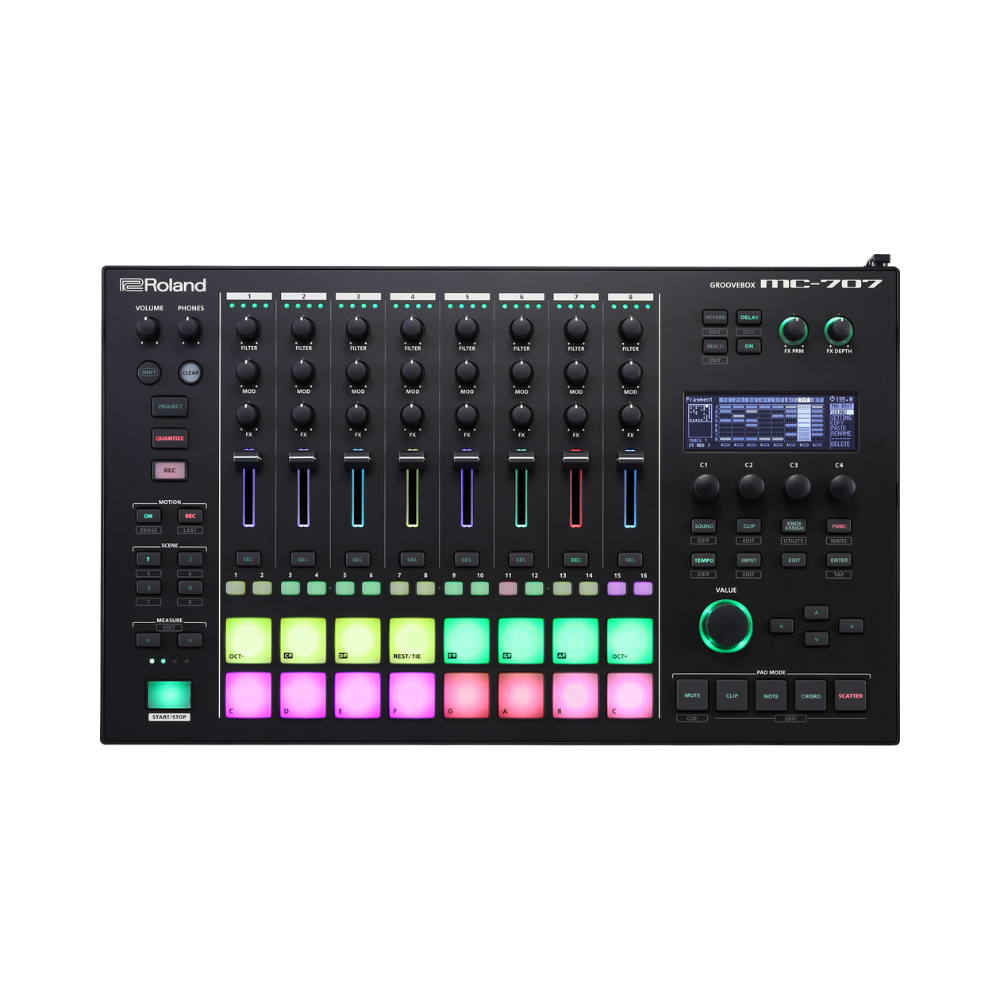Enable MOTION recording with the REC button
The image size is (1000, 1000).
tap(190, 515)
